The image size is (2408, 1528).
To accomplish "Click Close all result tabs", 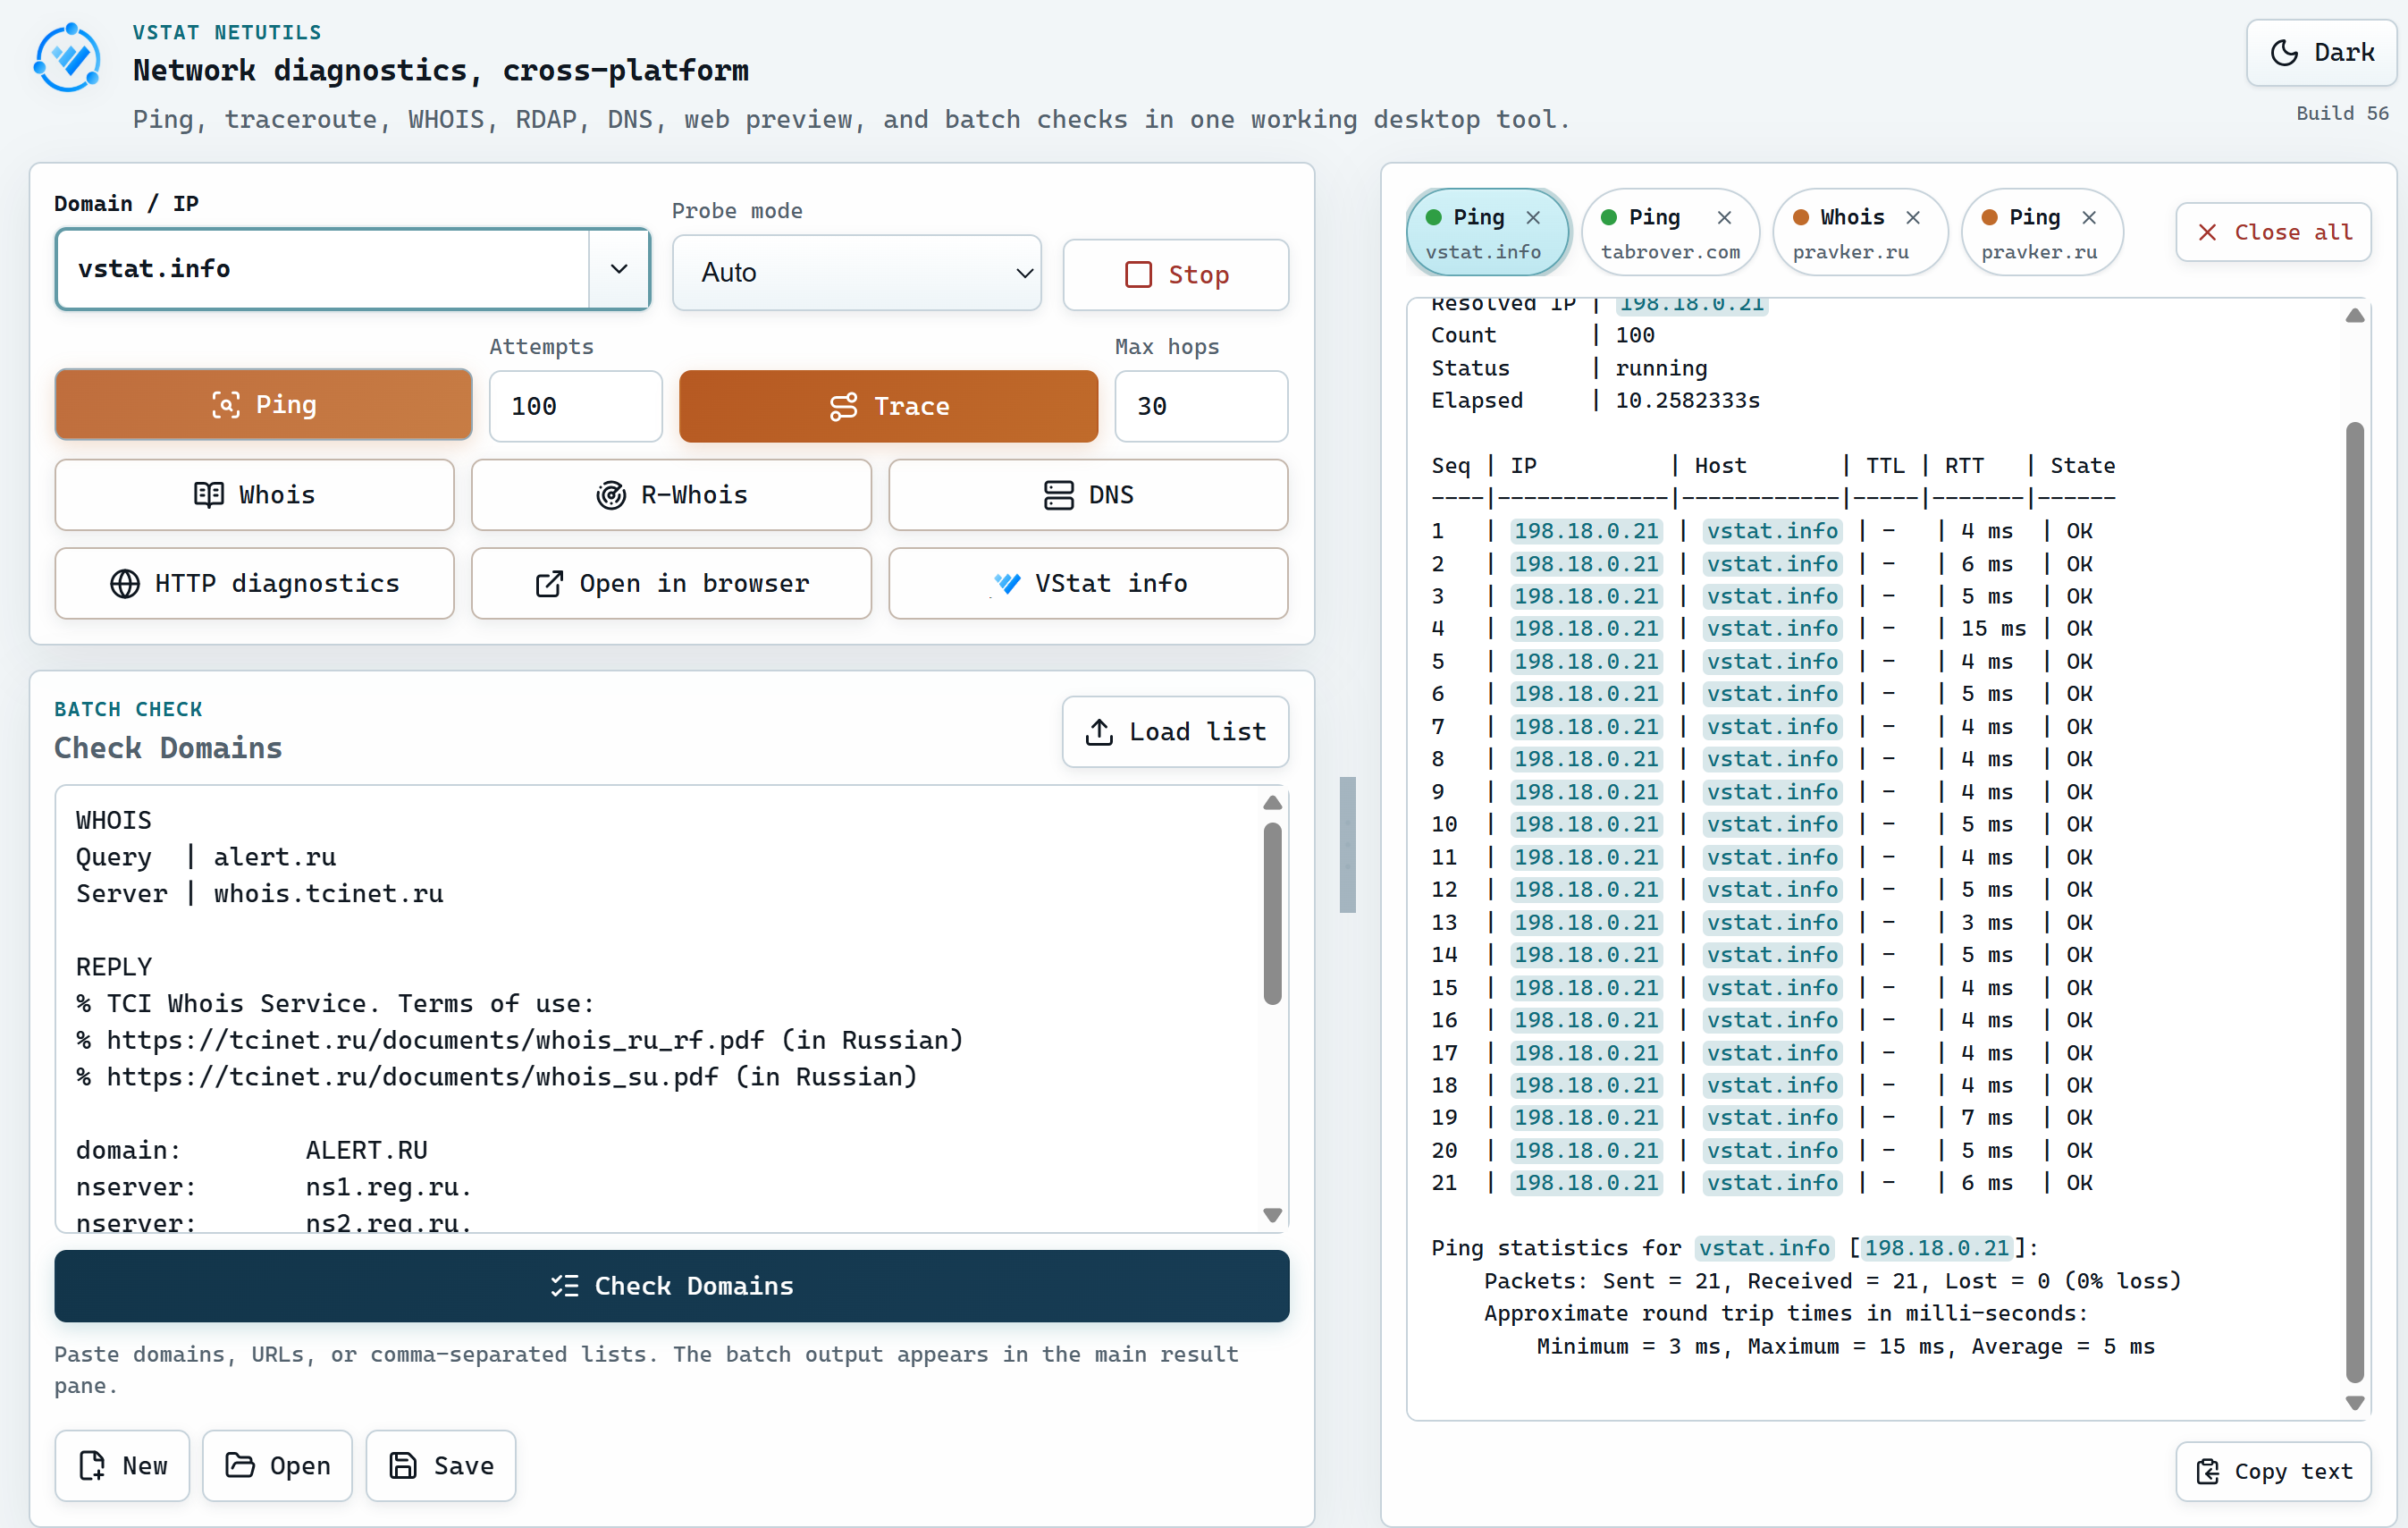I will (2273, 233).
